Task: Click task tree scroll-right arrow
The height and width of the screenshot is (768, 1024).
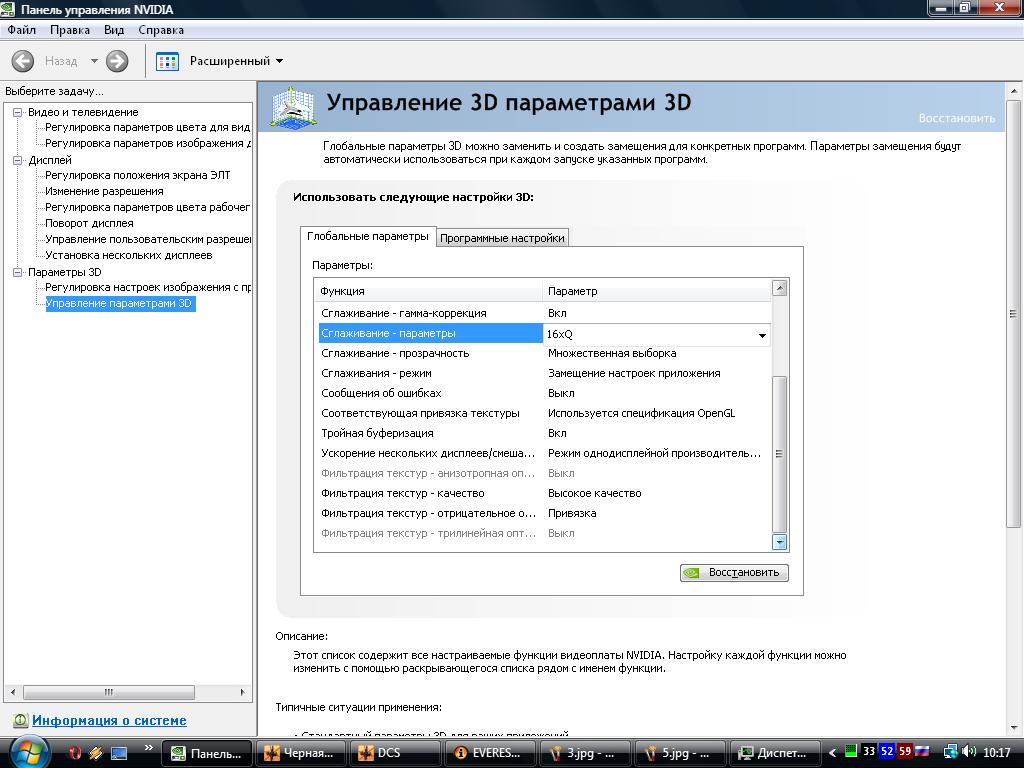Action: tap(243, 692)
